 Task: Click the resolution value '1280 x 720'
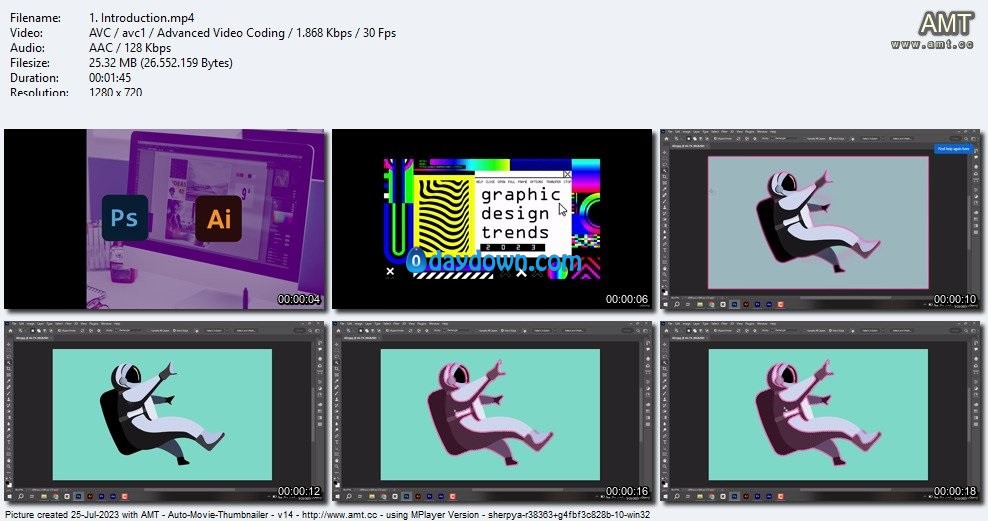115,92
